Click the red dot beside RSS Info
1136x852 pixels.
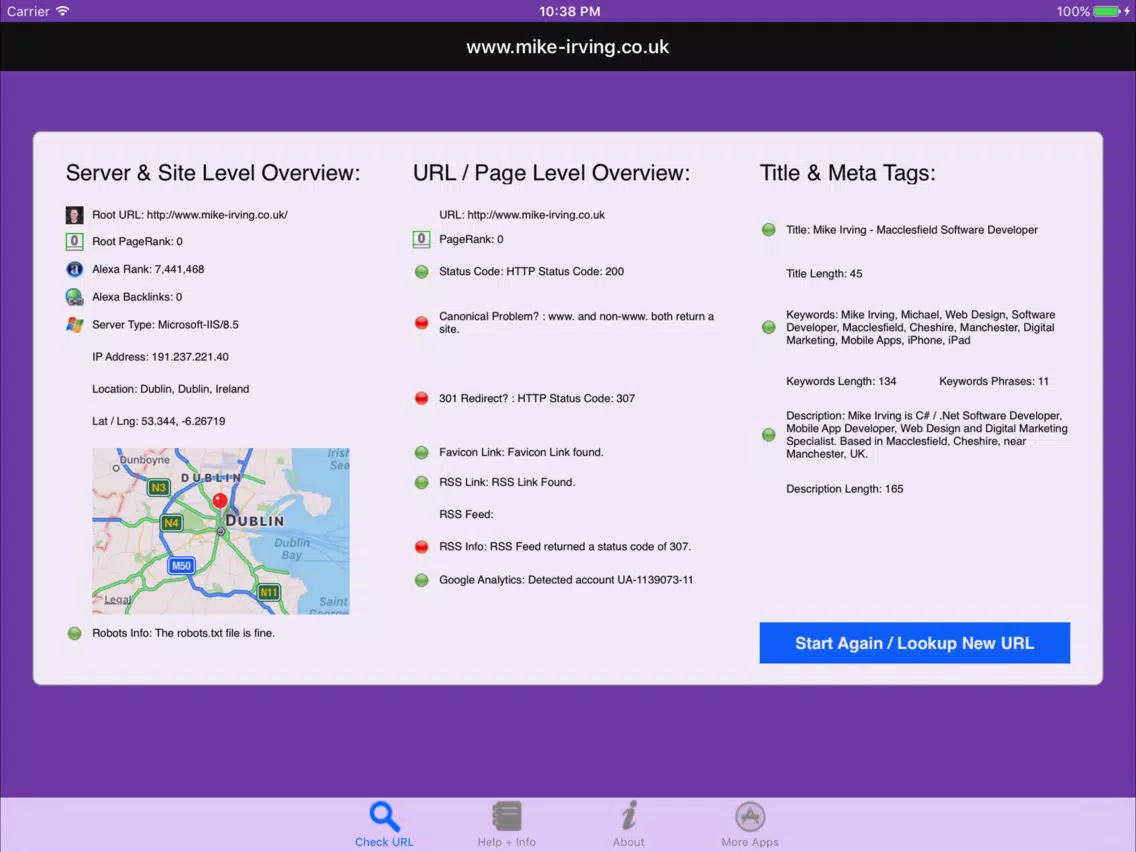422,547
